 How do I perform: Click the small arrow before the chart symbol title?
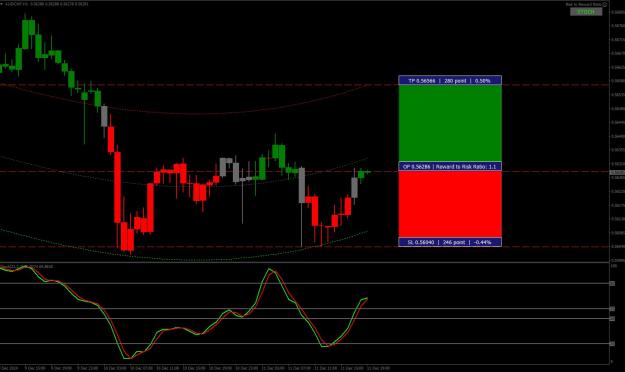pos(2,4)
